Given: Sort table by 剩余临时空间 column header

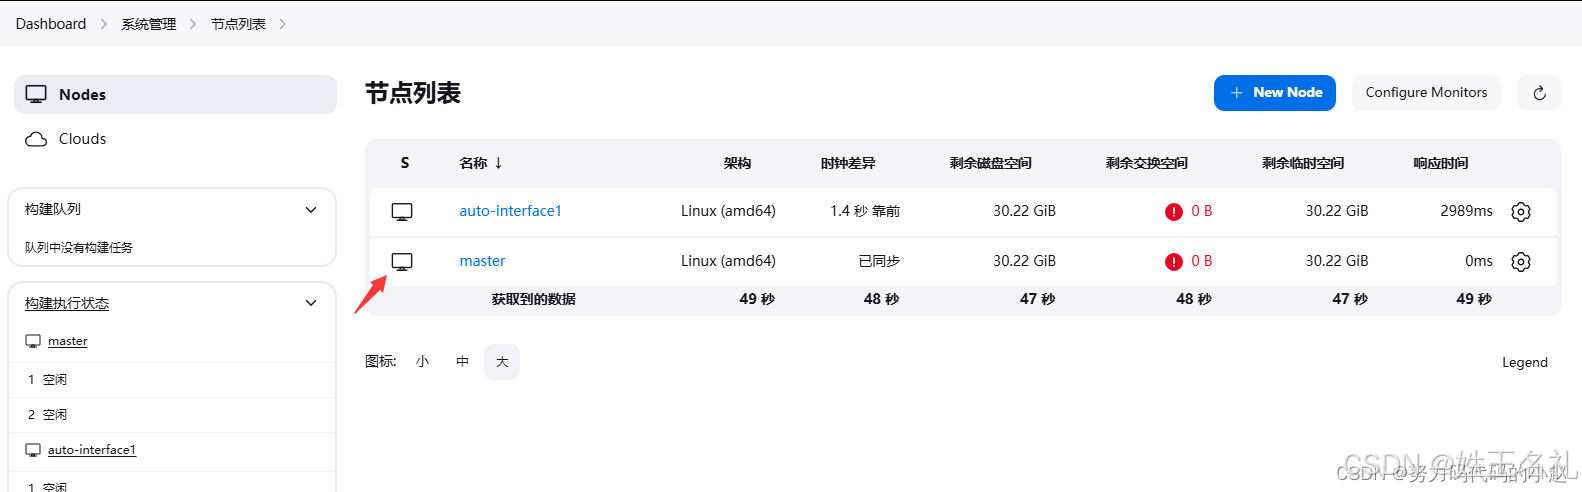Looking at the screenshot, I should point(1302,163).
